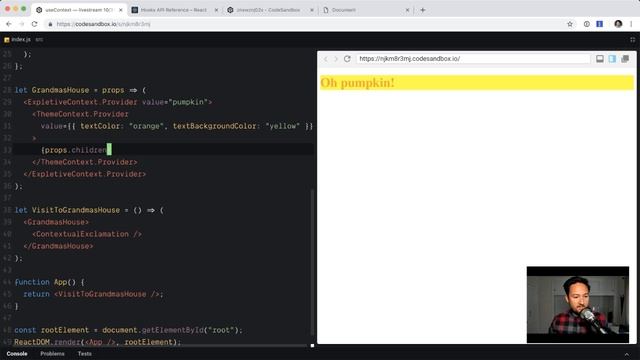Bookmark the page with the star icon
Viewport: 640px width, 360px height.
570,24
